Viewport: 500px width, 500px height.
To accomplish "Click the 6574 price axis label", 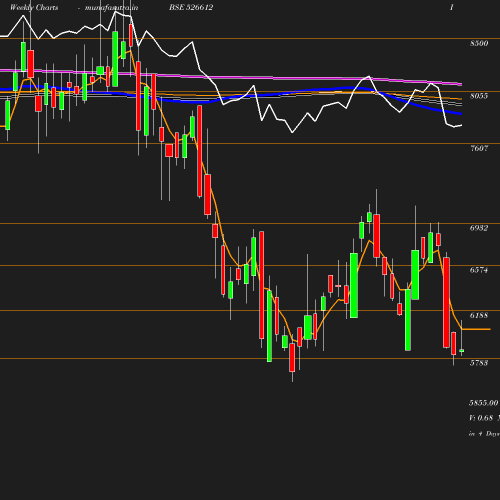I will coord(479,270).
